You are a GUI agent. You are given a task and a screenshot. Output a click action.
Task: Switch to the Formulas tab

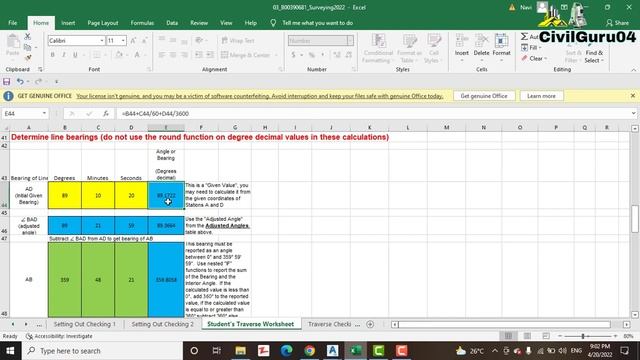142,23
